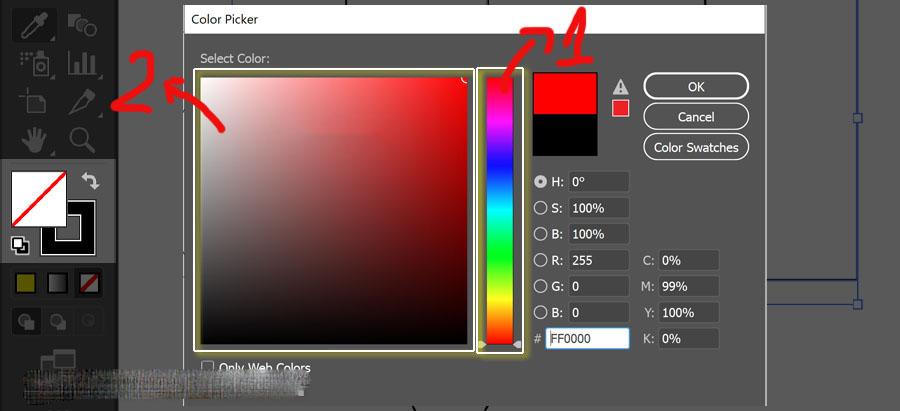Click the M field showing 99%
Screen dimensions: 900x411
click(689, 286)
